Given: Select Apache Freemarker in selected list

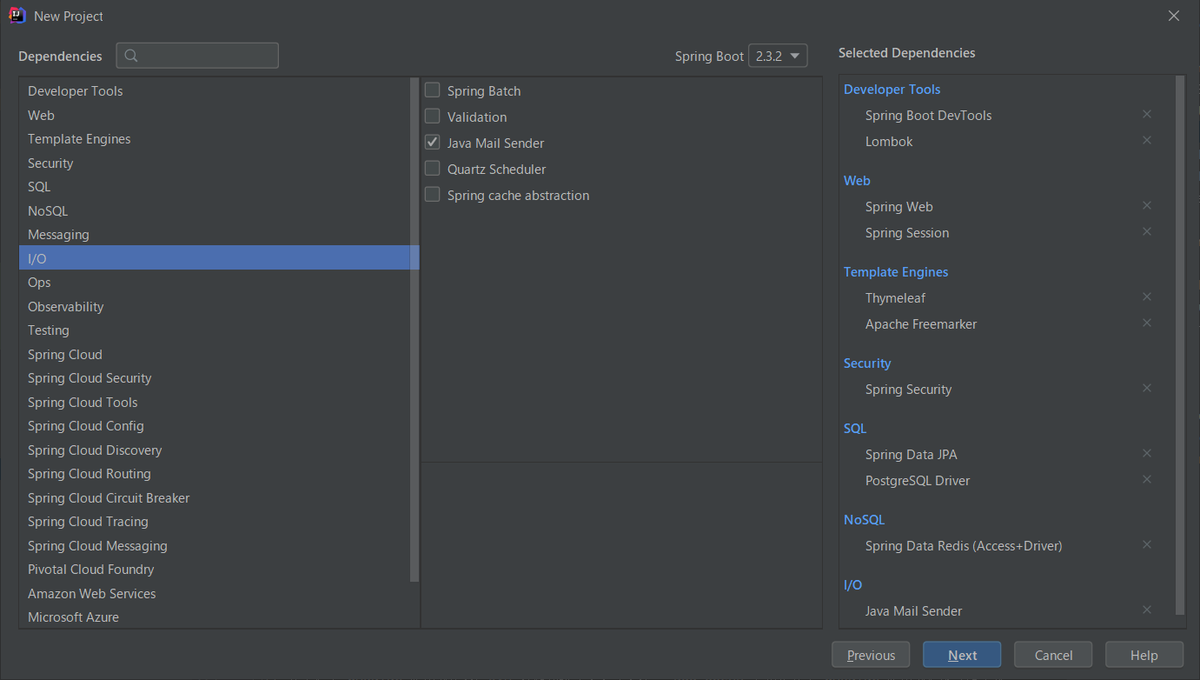Looking at the screenshot, I should (x=921, y=324).
